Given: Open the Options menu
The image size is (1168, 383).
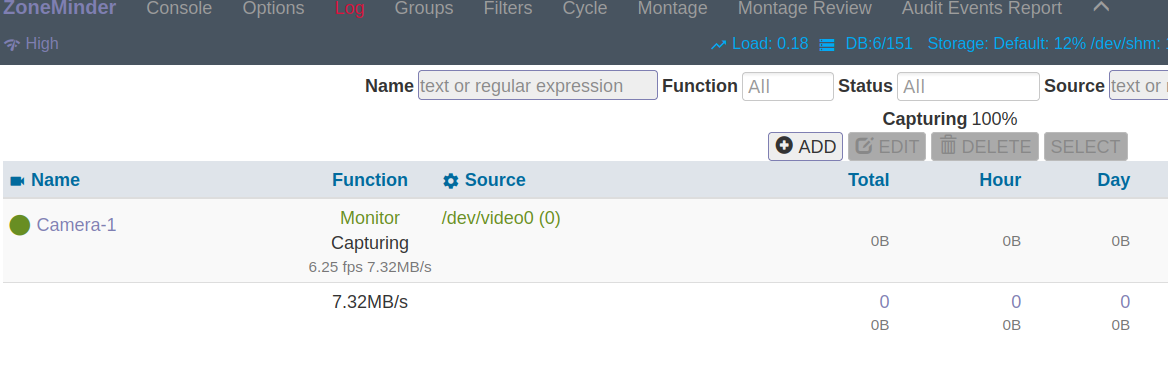Looking at the screenshot, I should [273, 9].
